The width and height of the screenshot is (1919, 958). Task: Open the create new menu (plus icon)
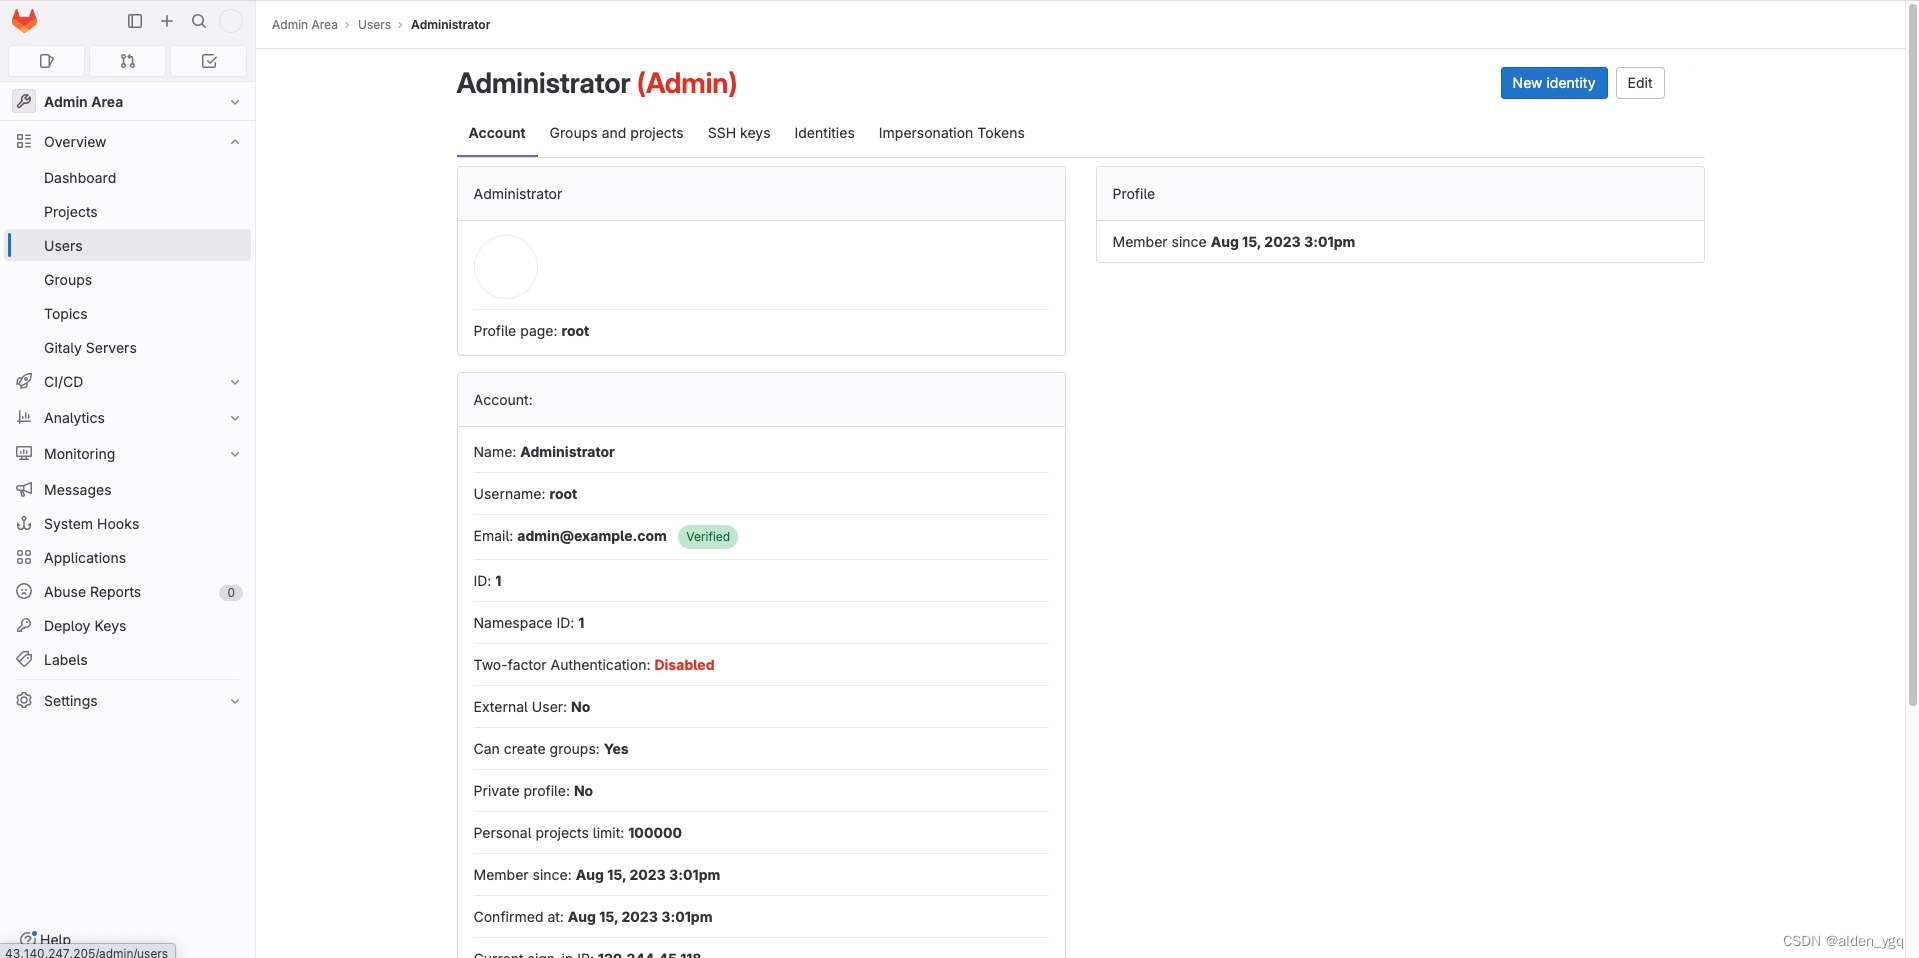point(166,20)
